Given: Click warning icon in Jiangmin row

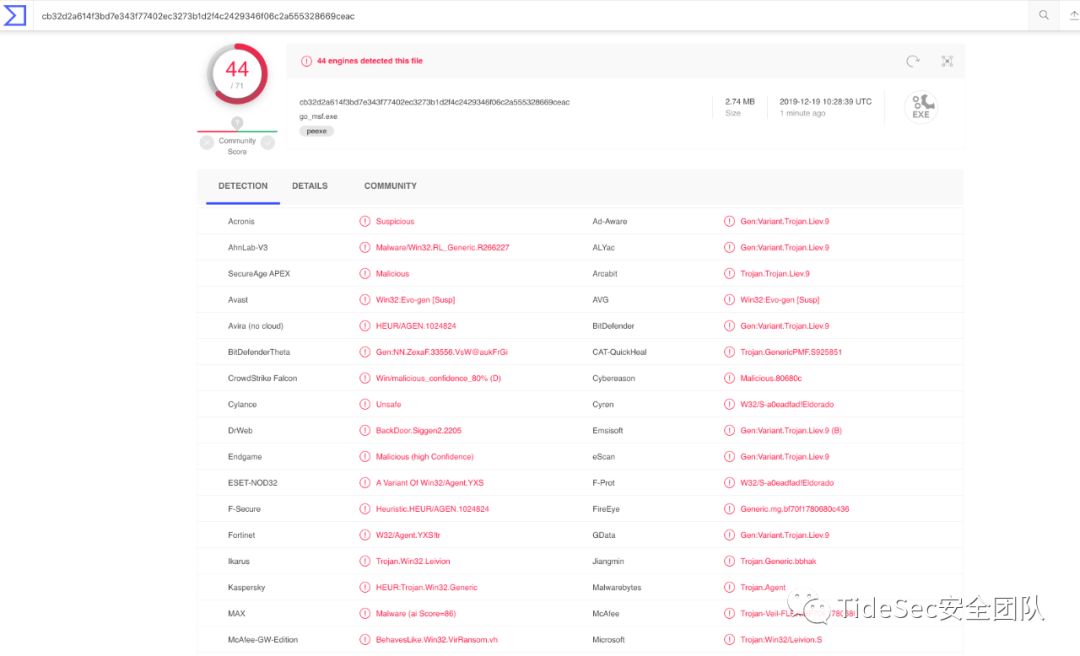Looking at the screenshot, I should 729,561.
